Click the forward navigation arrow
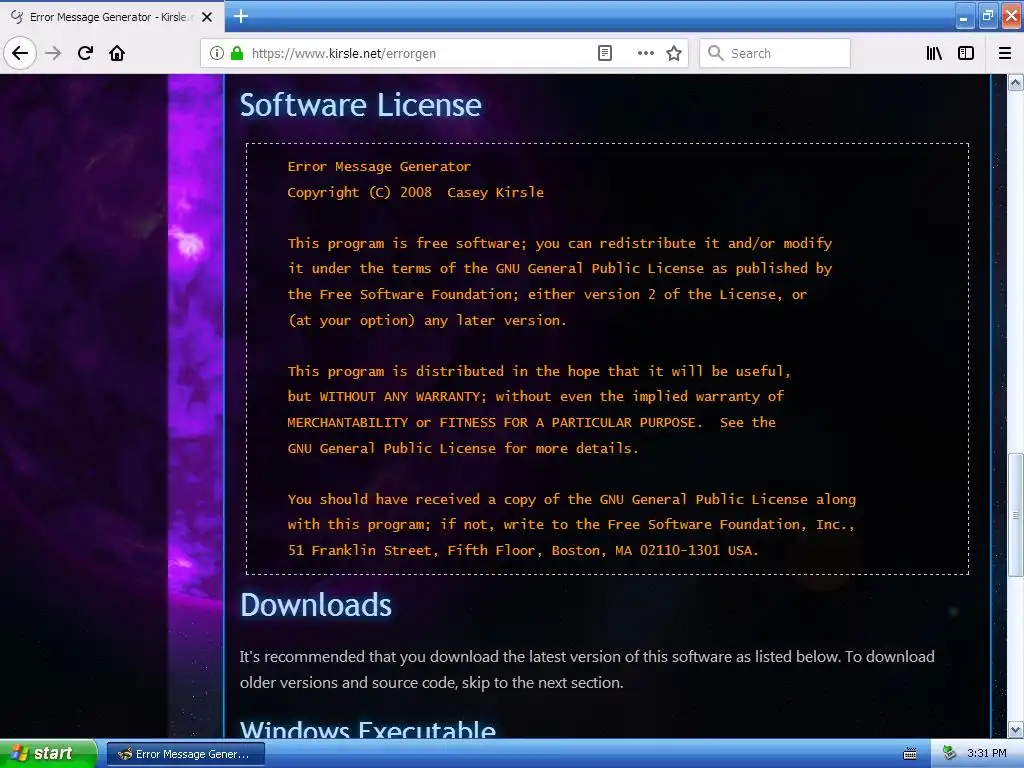Image resolution: width=1024 pixels, height=768 pixels. [53, 53]
